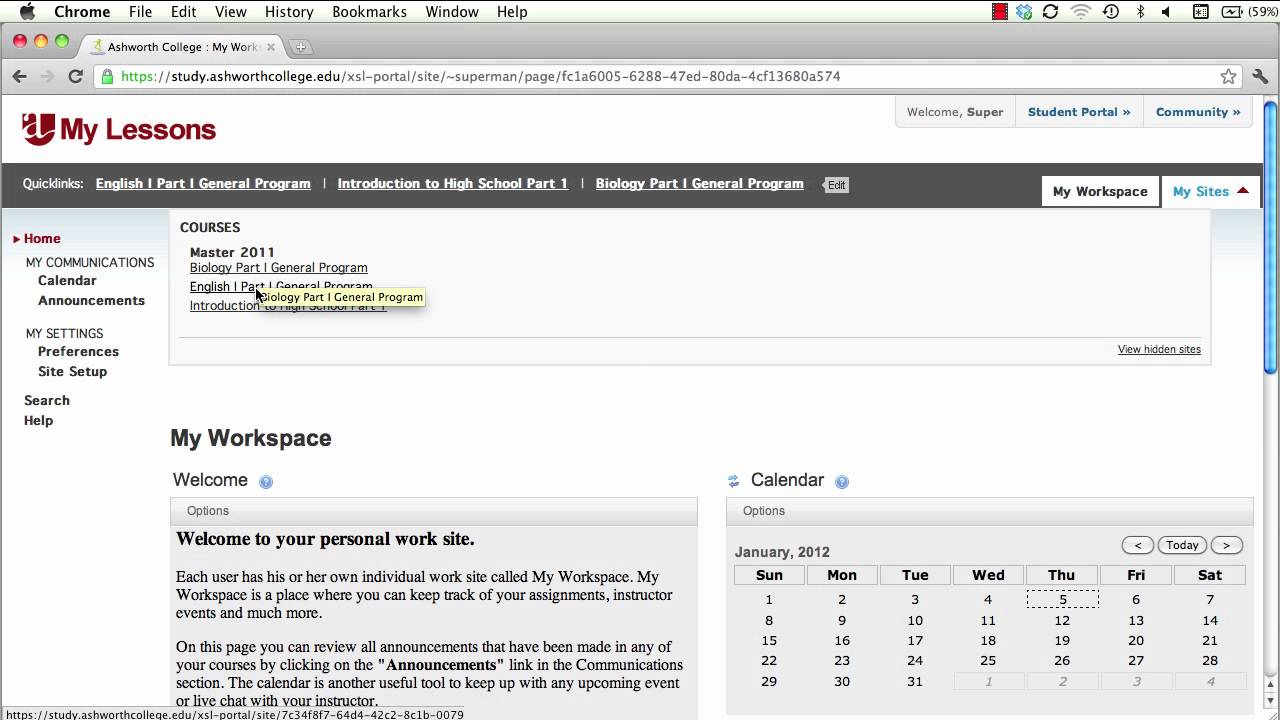Screen dimensions: 1280x720
Task: Open Site Setup in the sidebar
Action: tap(72, 372)
